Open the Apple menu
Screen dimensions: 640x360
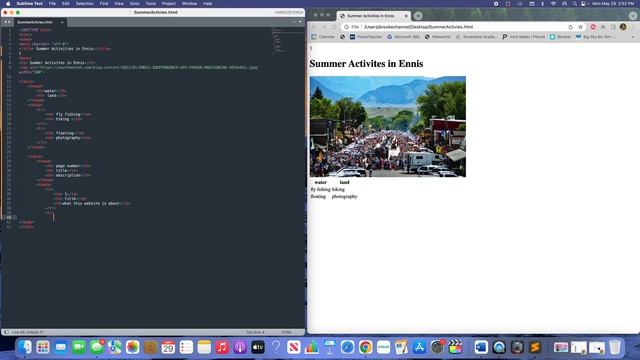(x=8, y=4)
